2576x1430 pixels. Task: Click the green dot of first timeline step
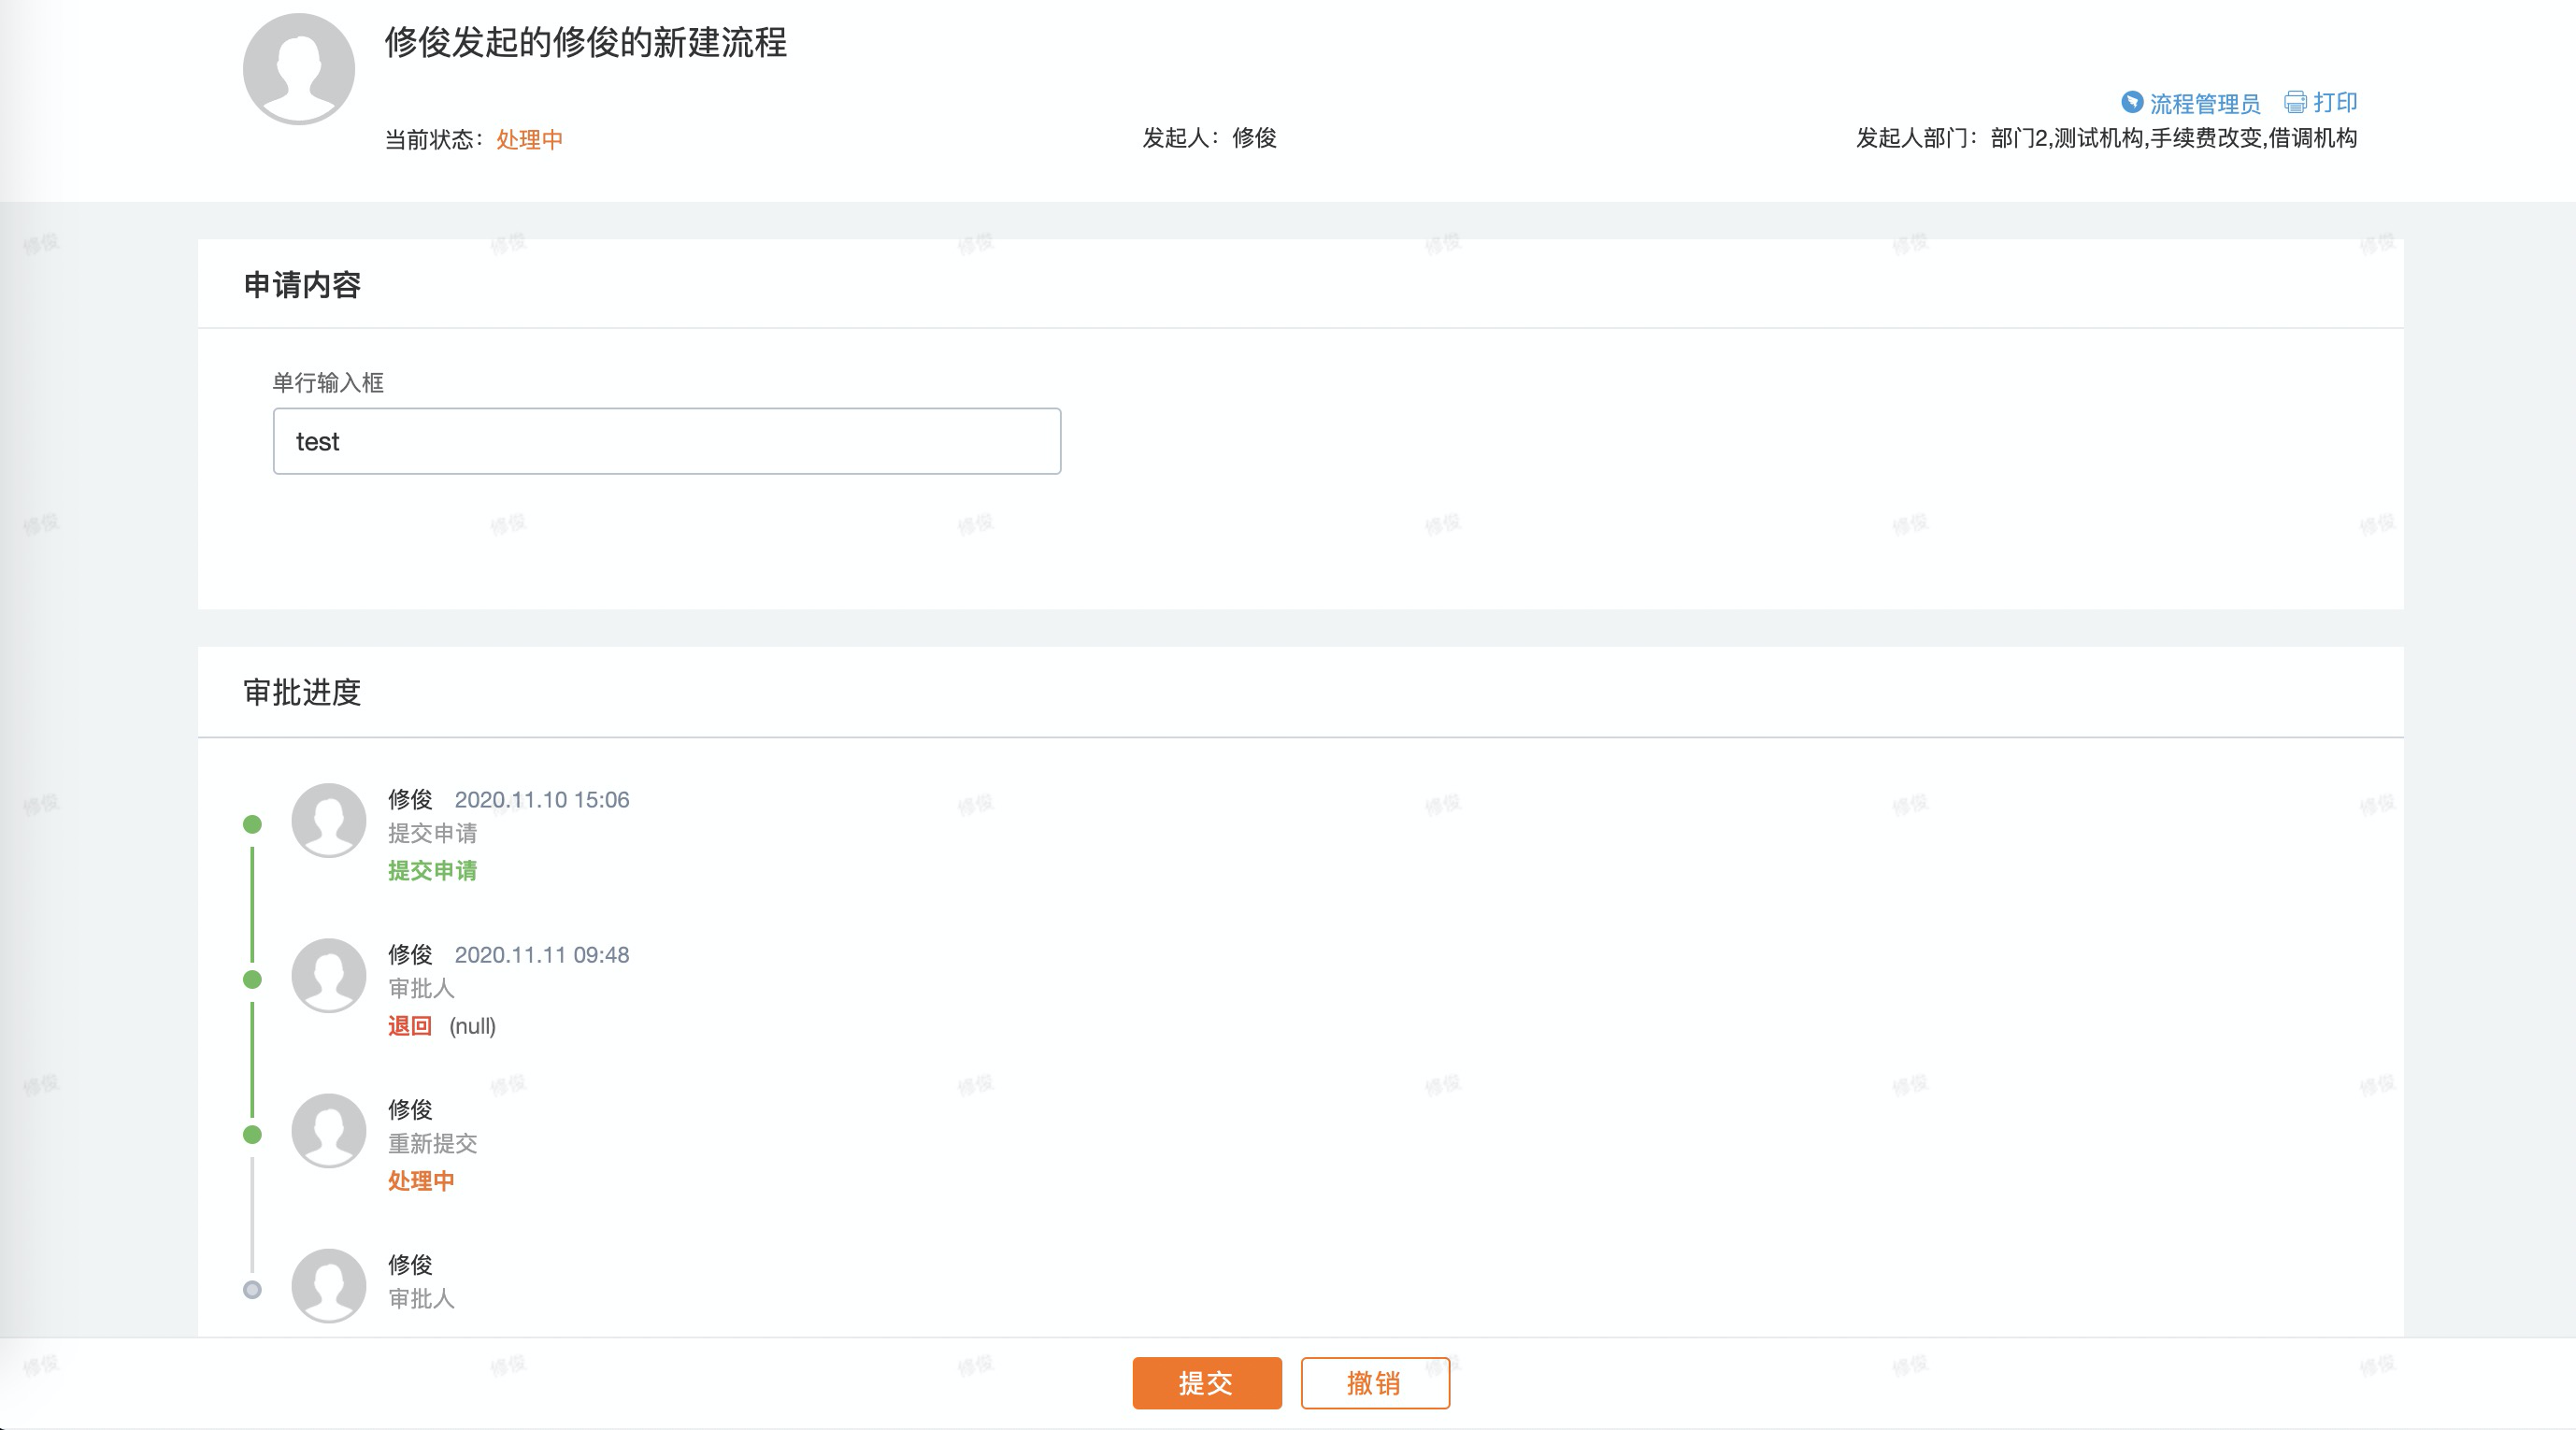pos(253,824)
